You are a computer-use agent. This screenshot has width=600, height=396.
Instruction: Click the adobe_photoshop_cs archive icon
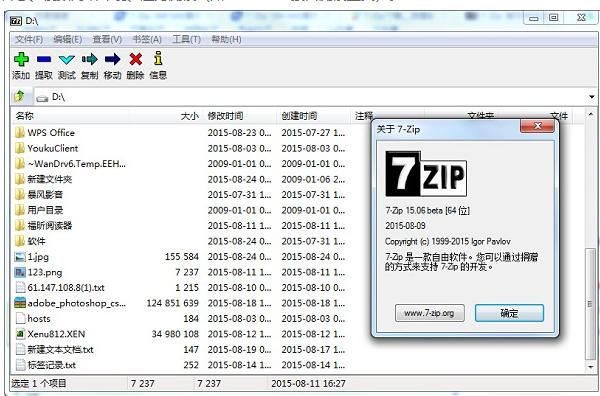[x=20, y=303]
